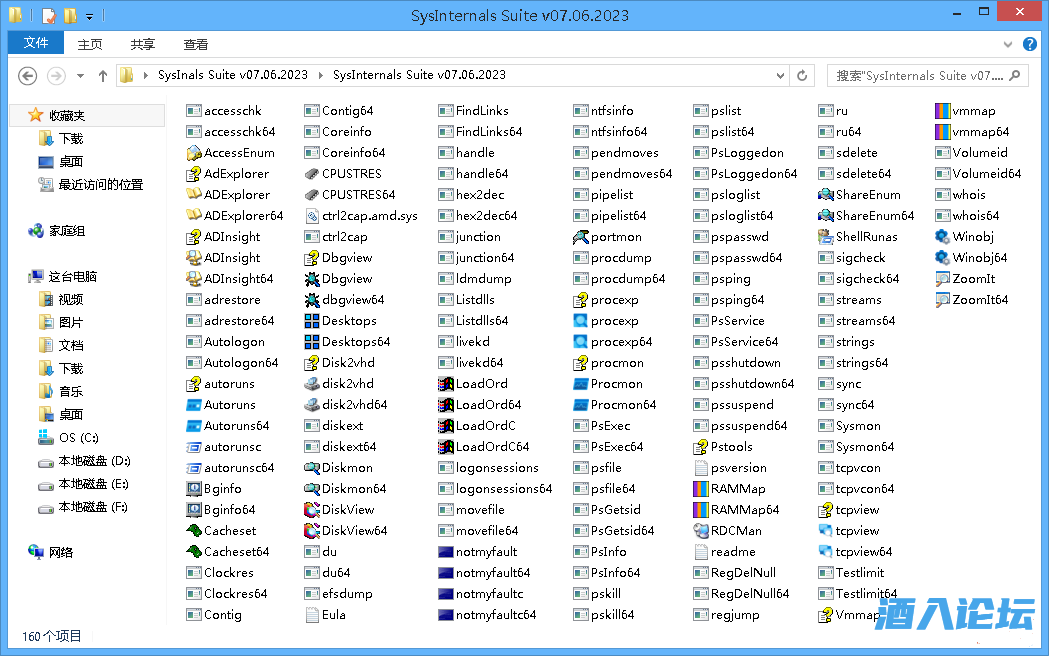Click the refresh button in address bar
1049x656 pixels.
(x=801, y=75)
